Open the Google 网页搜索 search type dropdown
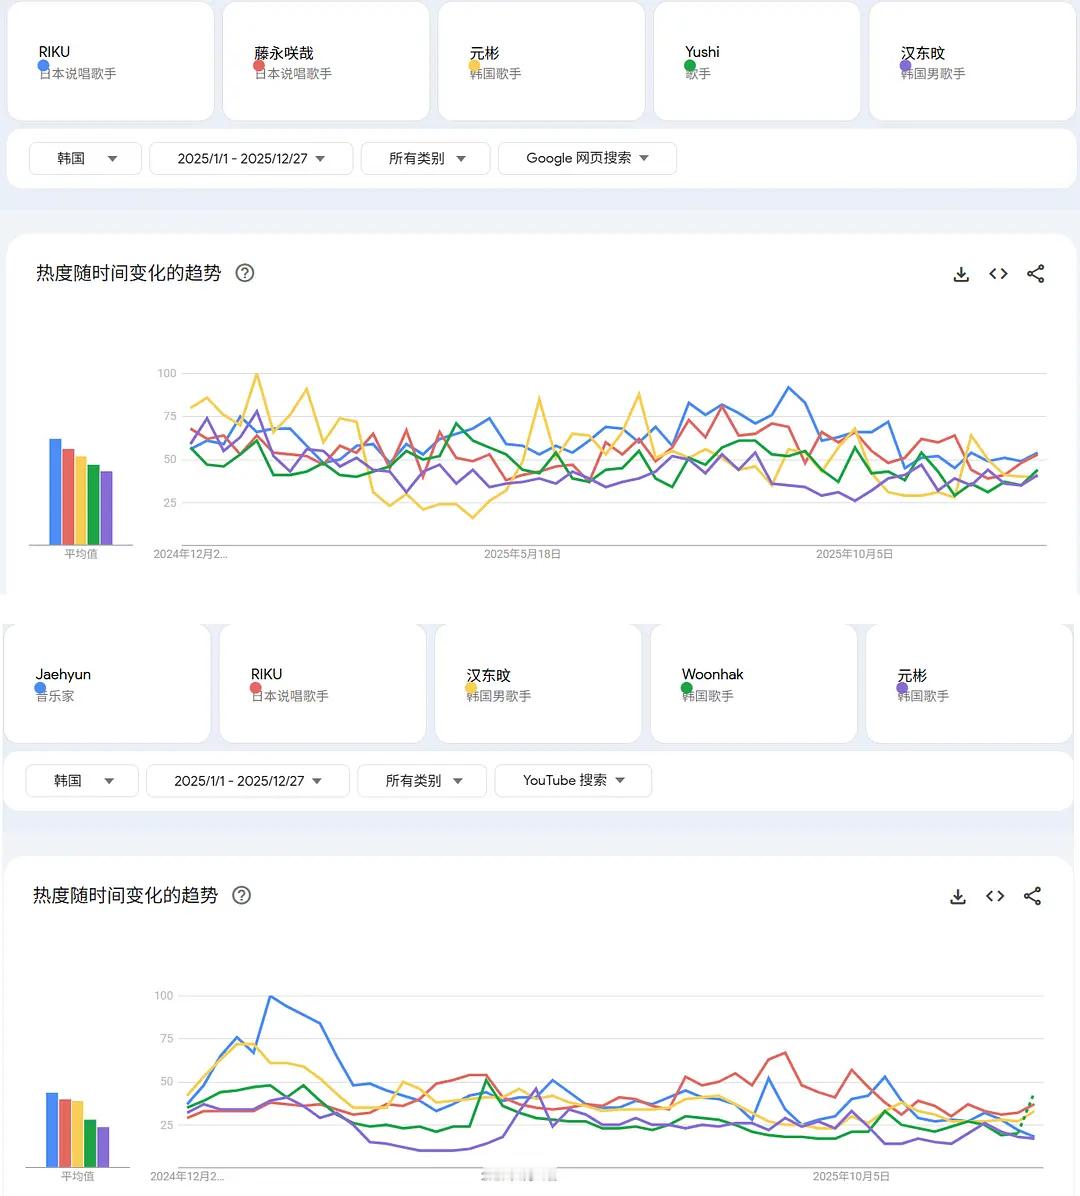 (x=587, y=159)
